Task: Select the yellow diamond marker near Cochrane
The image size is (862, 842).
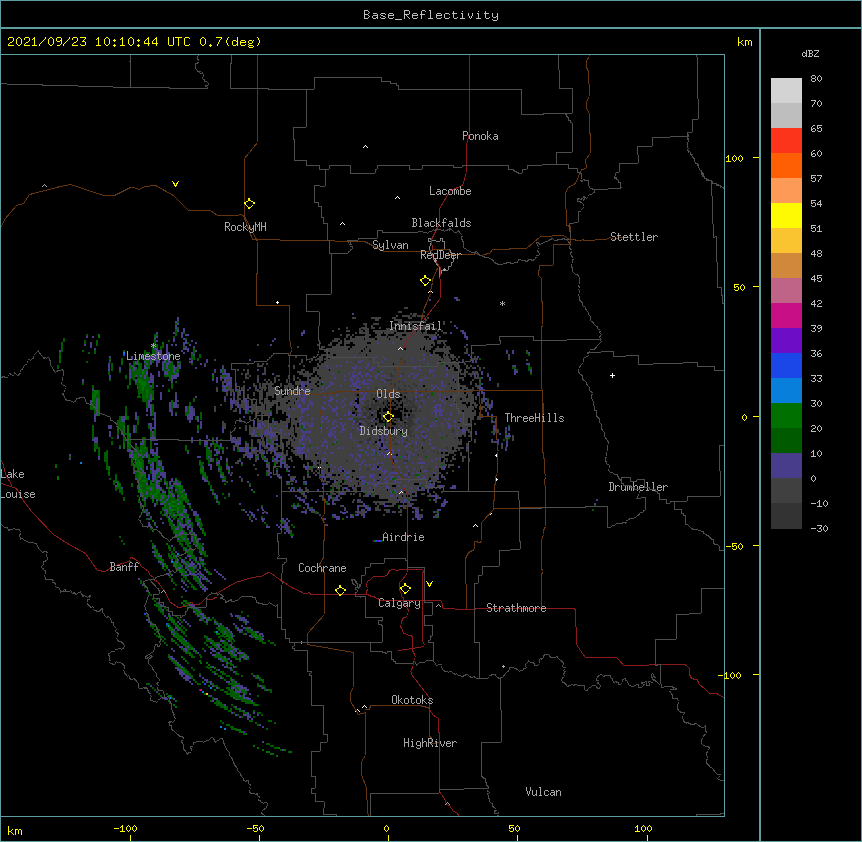Action: (340, 590)
